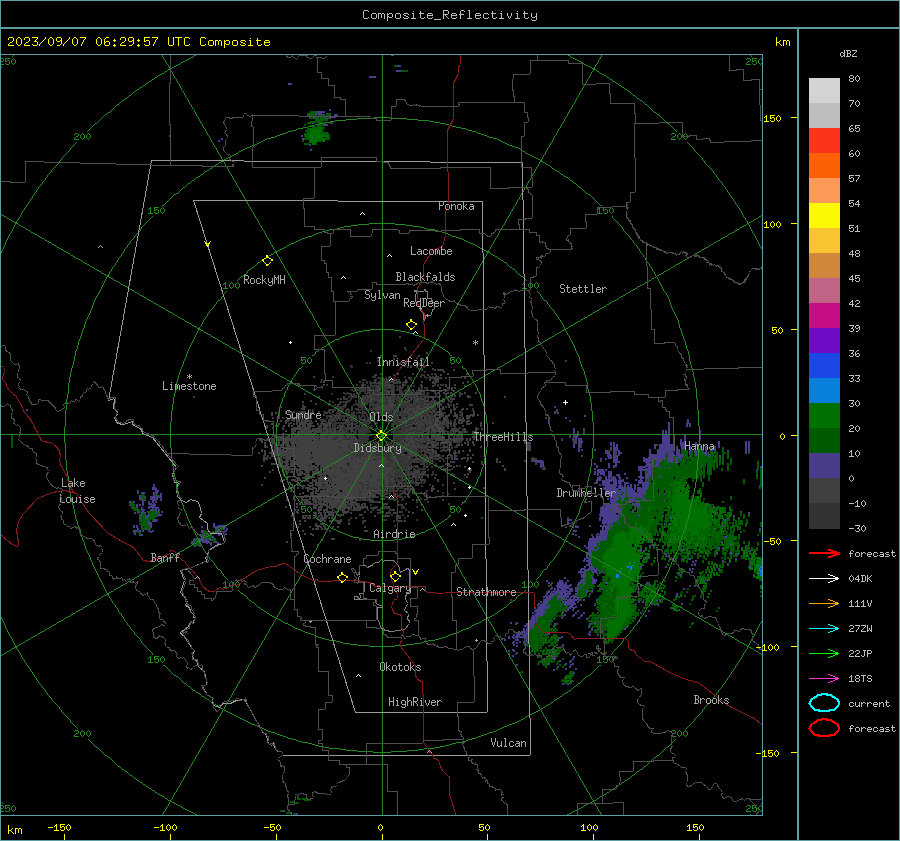Click the Limestone label

point(189,386)
